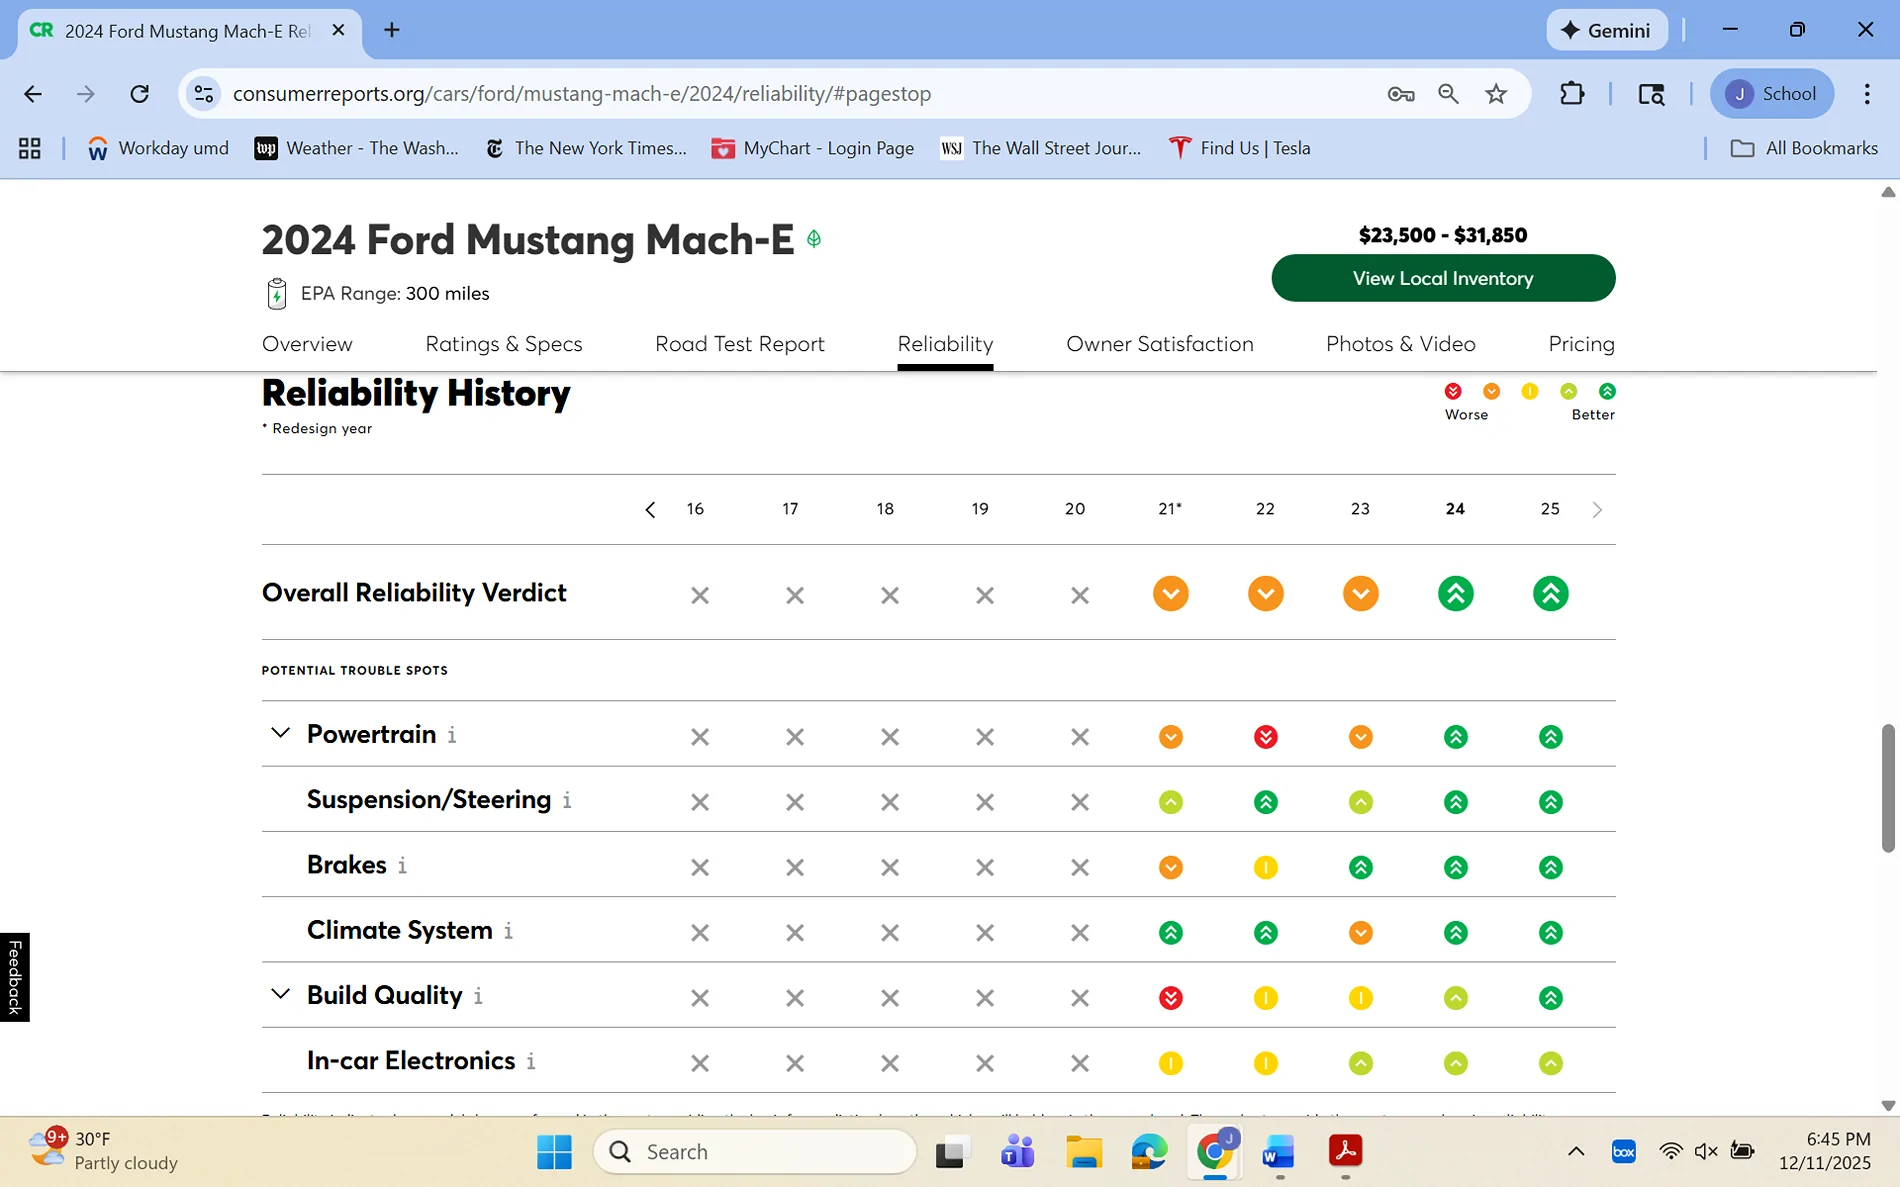Expand the Build Quality row
The image size is (1900, 1187).
point(280,994)
